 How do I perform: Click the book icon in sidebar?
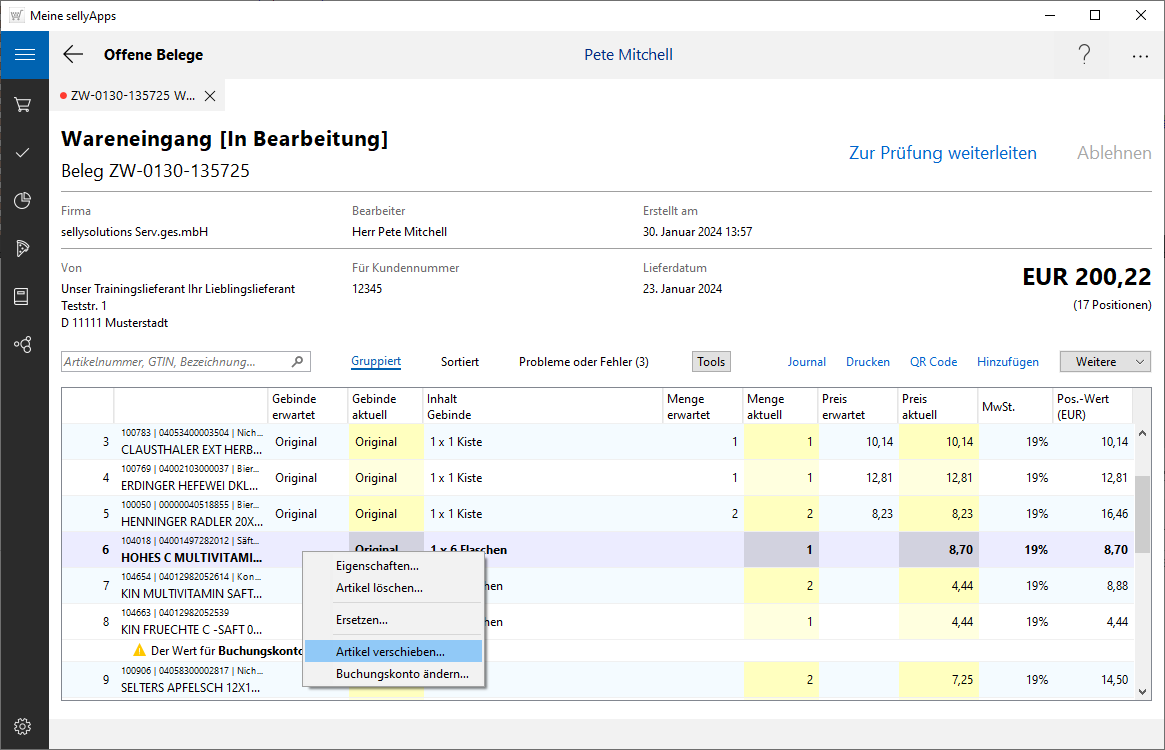click(x=24, y=296)
